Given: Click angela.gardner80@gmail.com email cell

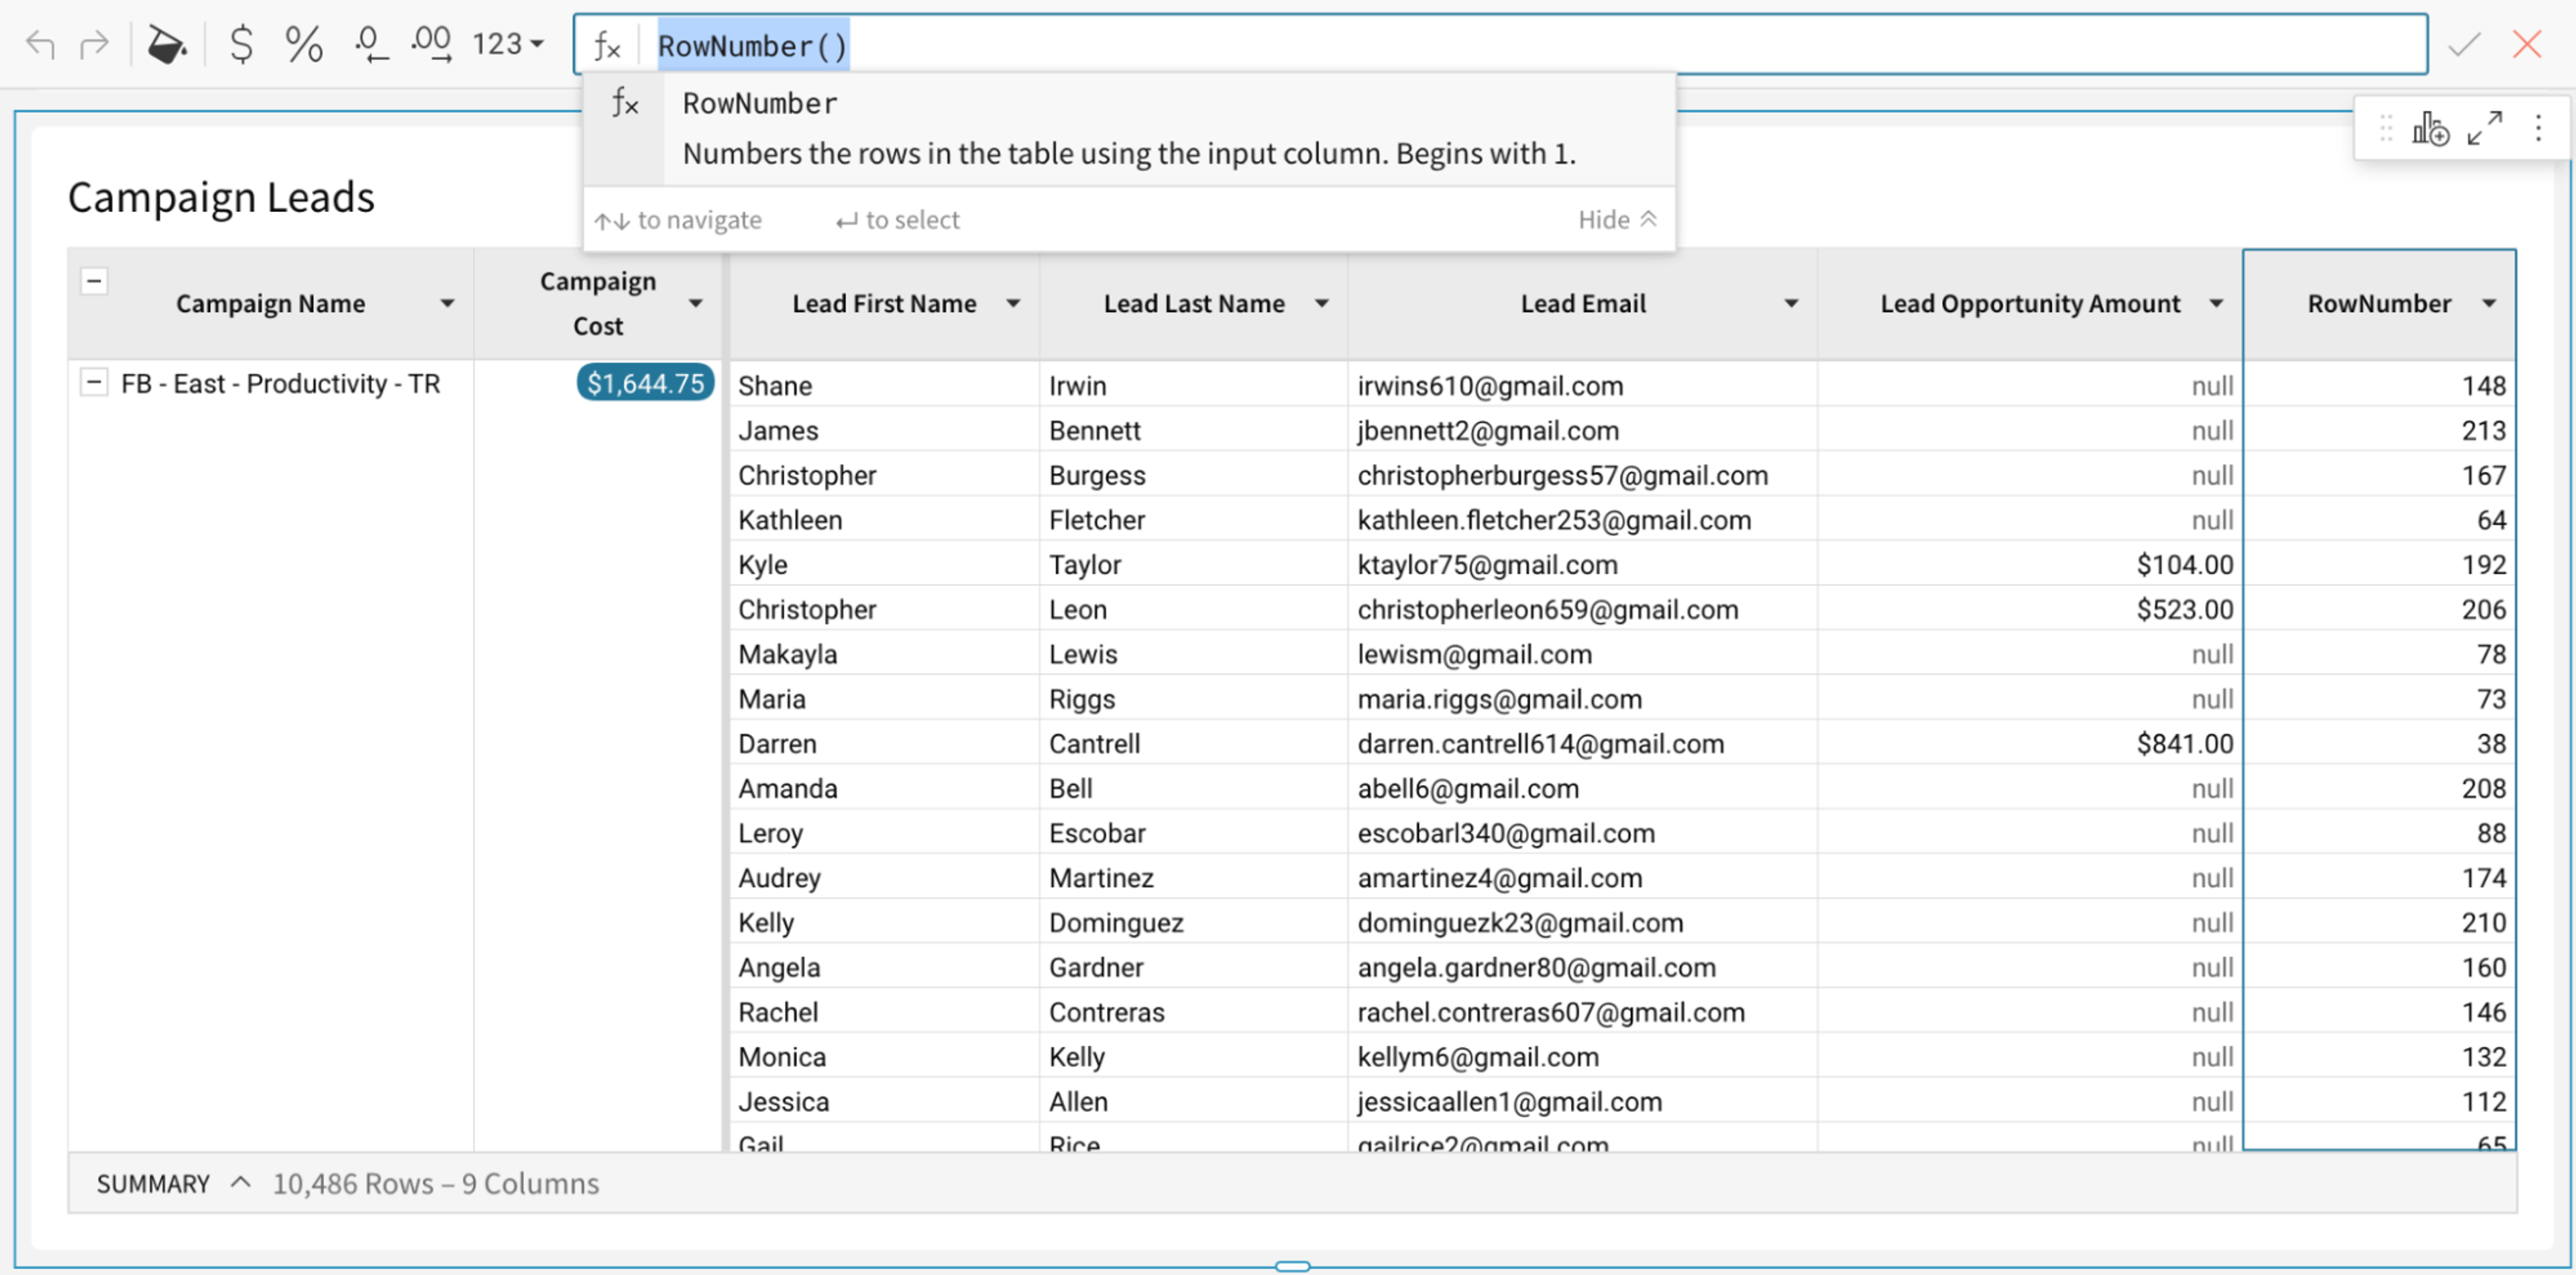Looking at the screenshot, I should click(x=1582, y=967).
